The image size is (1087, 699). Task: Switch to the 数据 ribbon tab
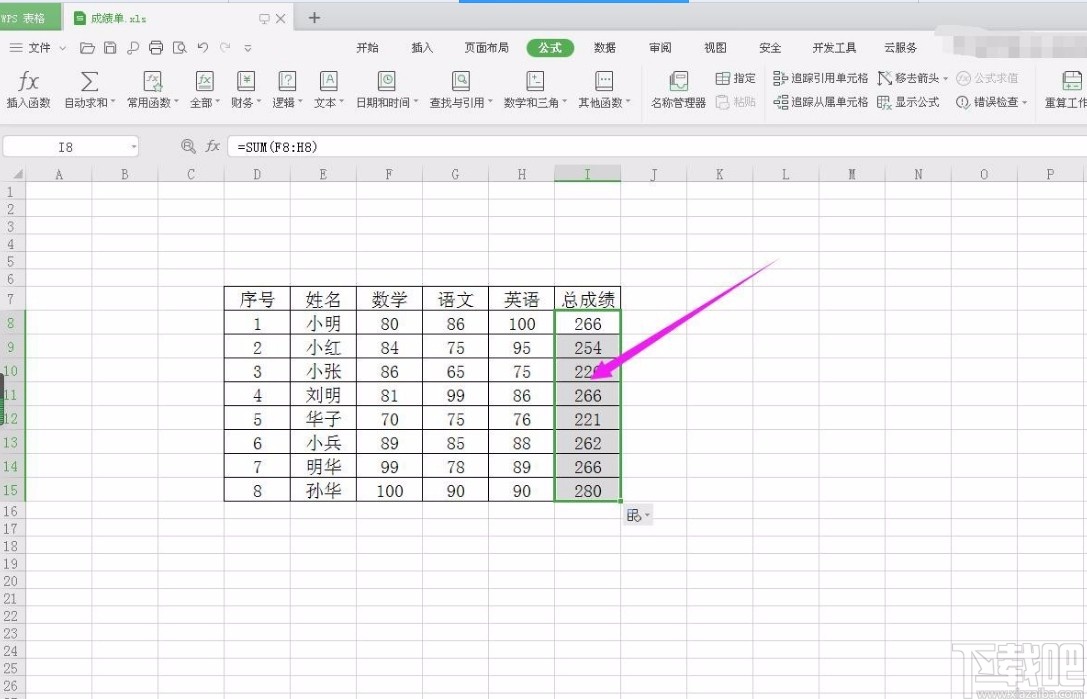click(604, 47)
